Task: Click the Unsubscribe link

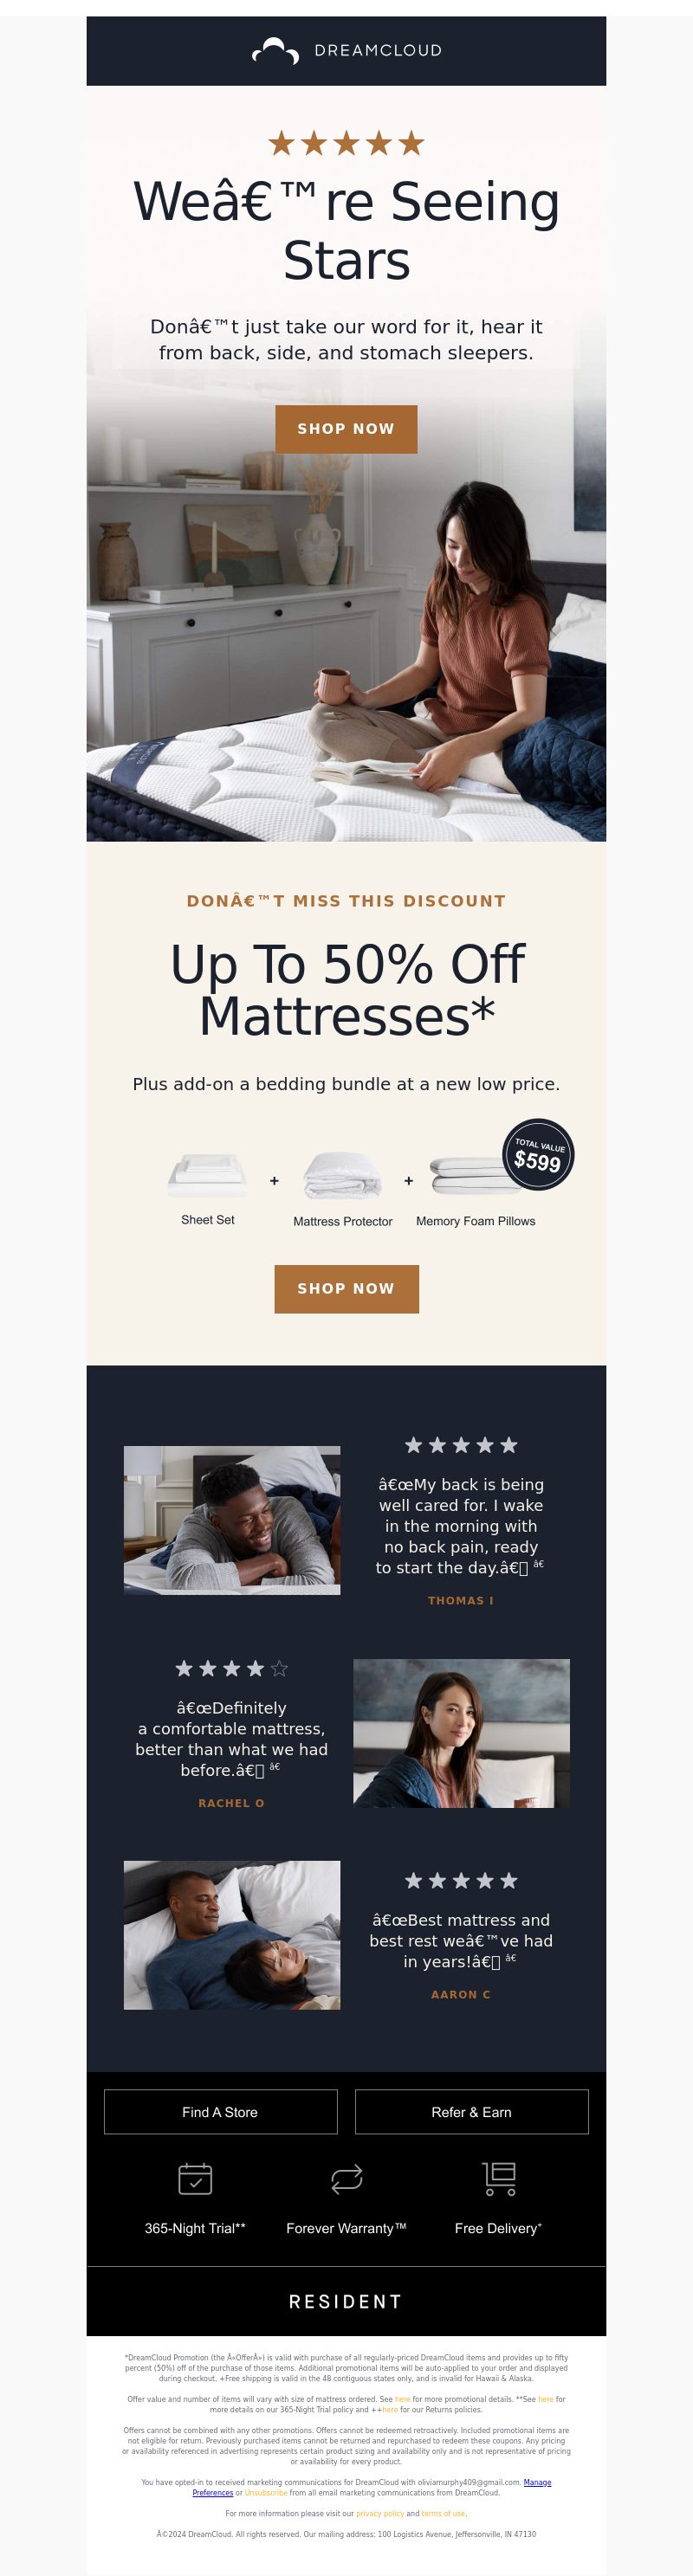Action: click(266, 2493)
